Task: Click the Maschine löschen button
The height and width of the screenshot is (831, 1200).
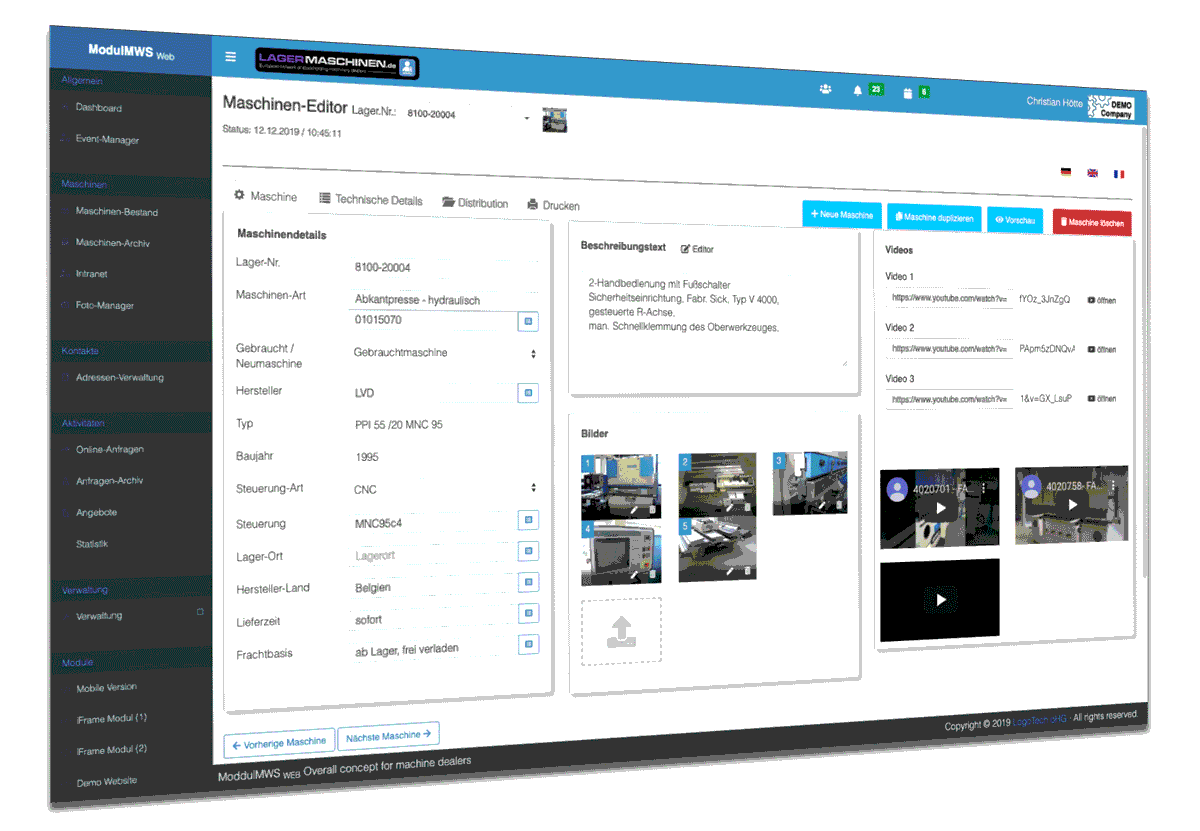Action: [1091, 222]
